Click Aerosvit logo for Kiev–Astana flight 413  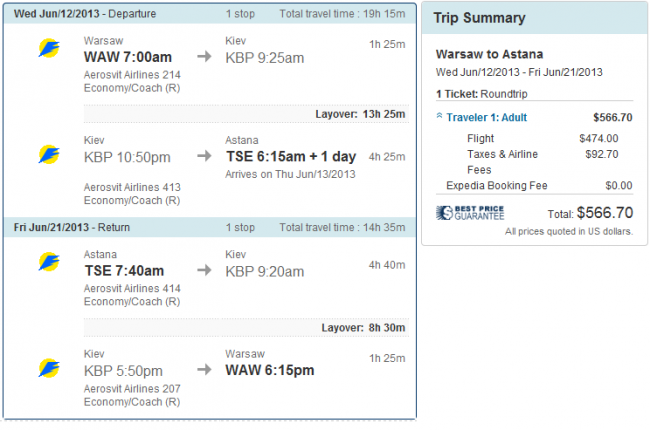tap(48, 155)
